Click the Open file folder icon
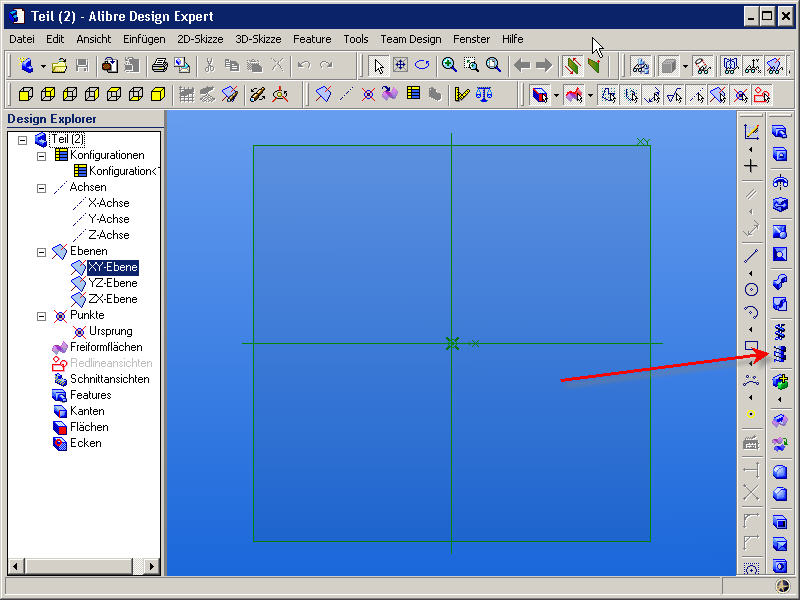800x600 pixels. [59, 65]
